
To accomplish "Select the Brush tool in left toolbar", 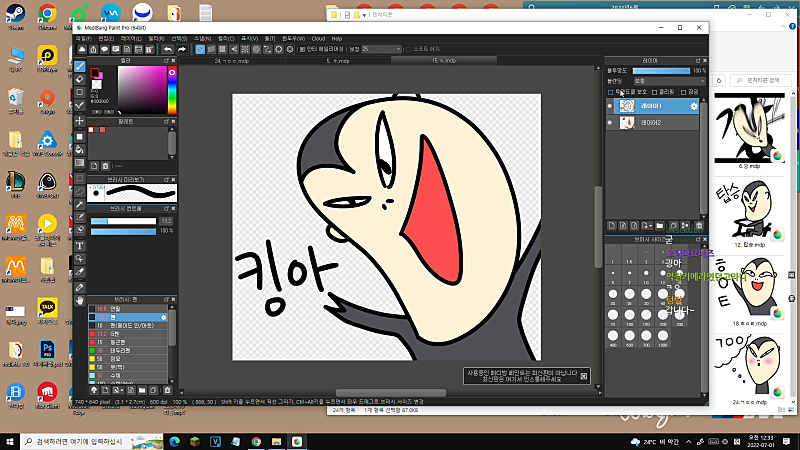I will (x=80, y=66).
